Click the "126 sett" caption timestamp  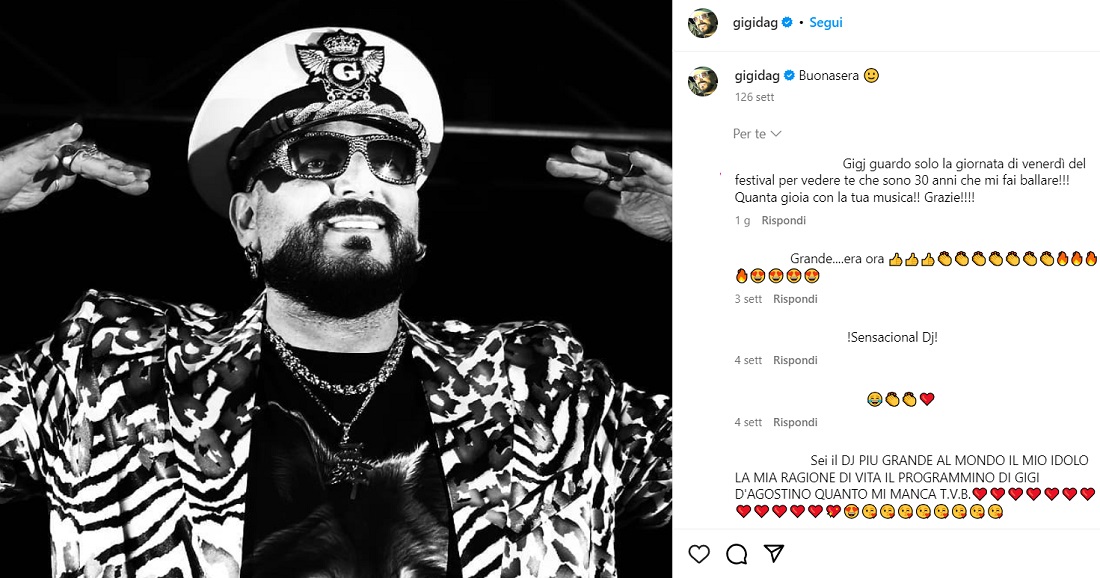[754, 98]
